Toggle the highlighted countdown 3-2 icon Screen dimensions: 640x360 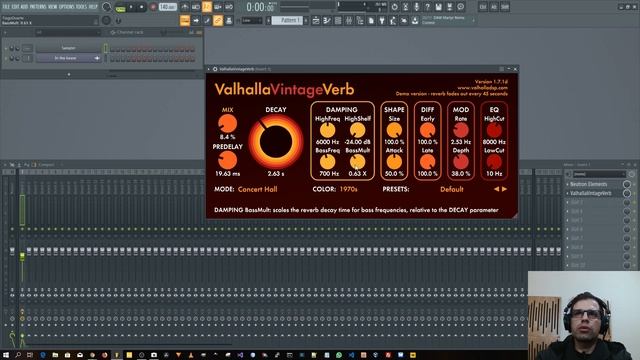207,7
